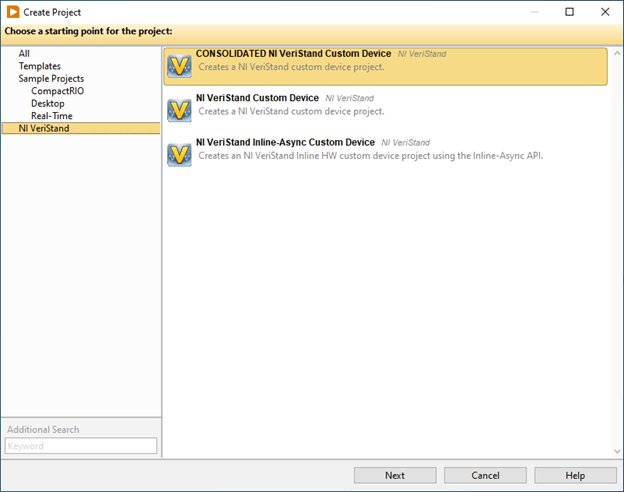Viewport: 624px width, 492px height.
Task: Click the Cancel button
Action: click(x=485, y=475)
